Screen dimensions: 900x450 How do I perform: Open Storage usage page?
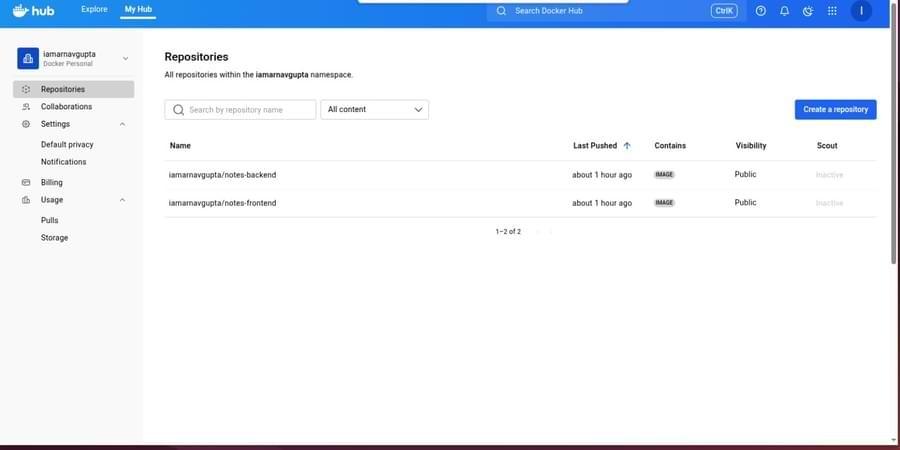(x=55, y=238)
